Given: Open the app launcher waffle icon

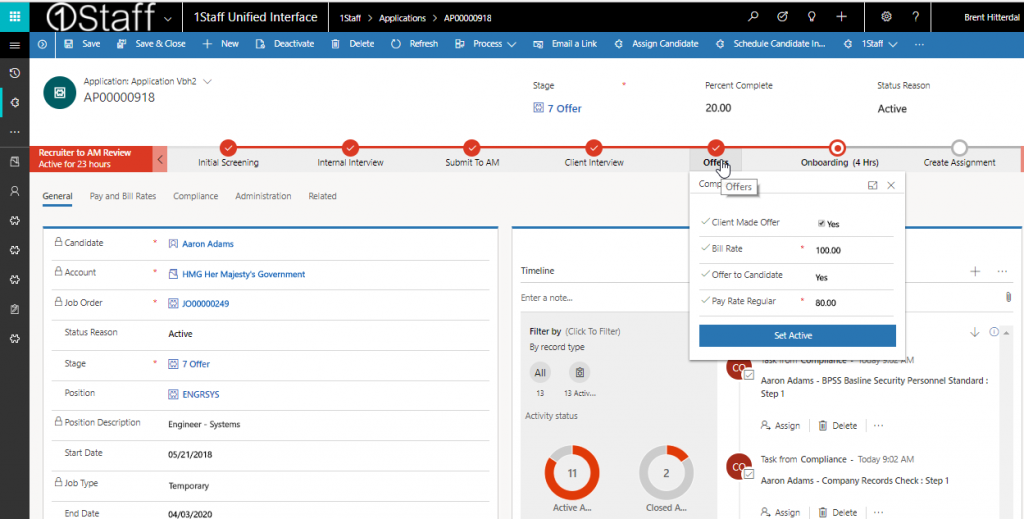Looking at the screenshot, I should pos(14,16).
